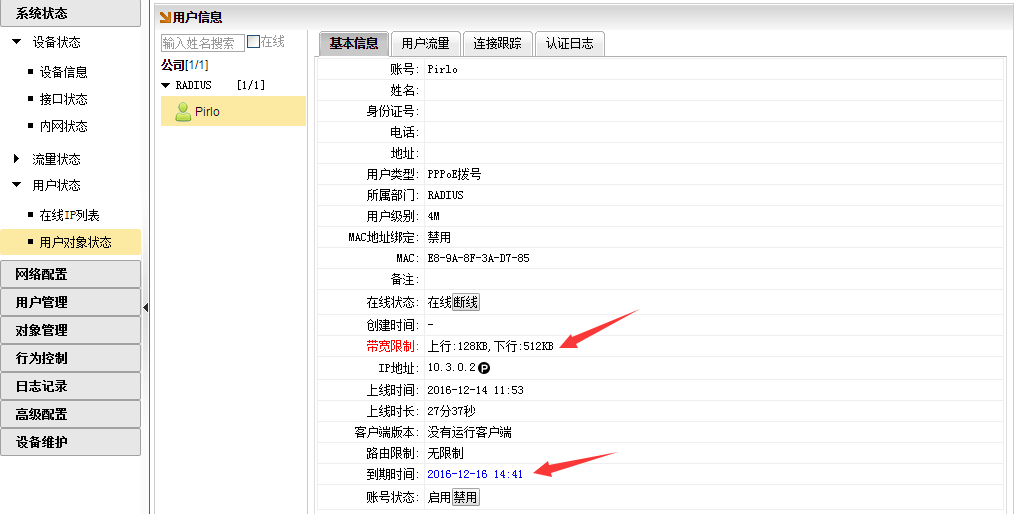Click the P badge beside IP address
This screenshot has width=1016, height=514.
[485, 368]
